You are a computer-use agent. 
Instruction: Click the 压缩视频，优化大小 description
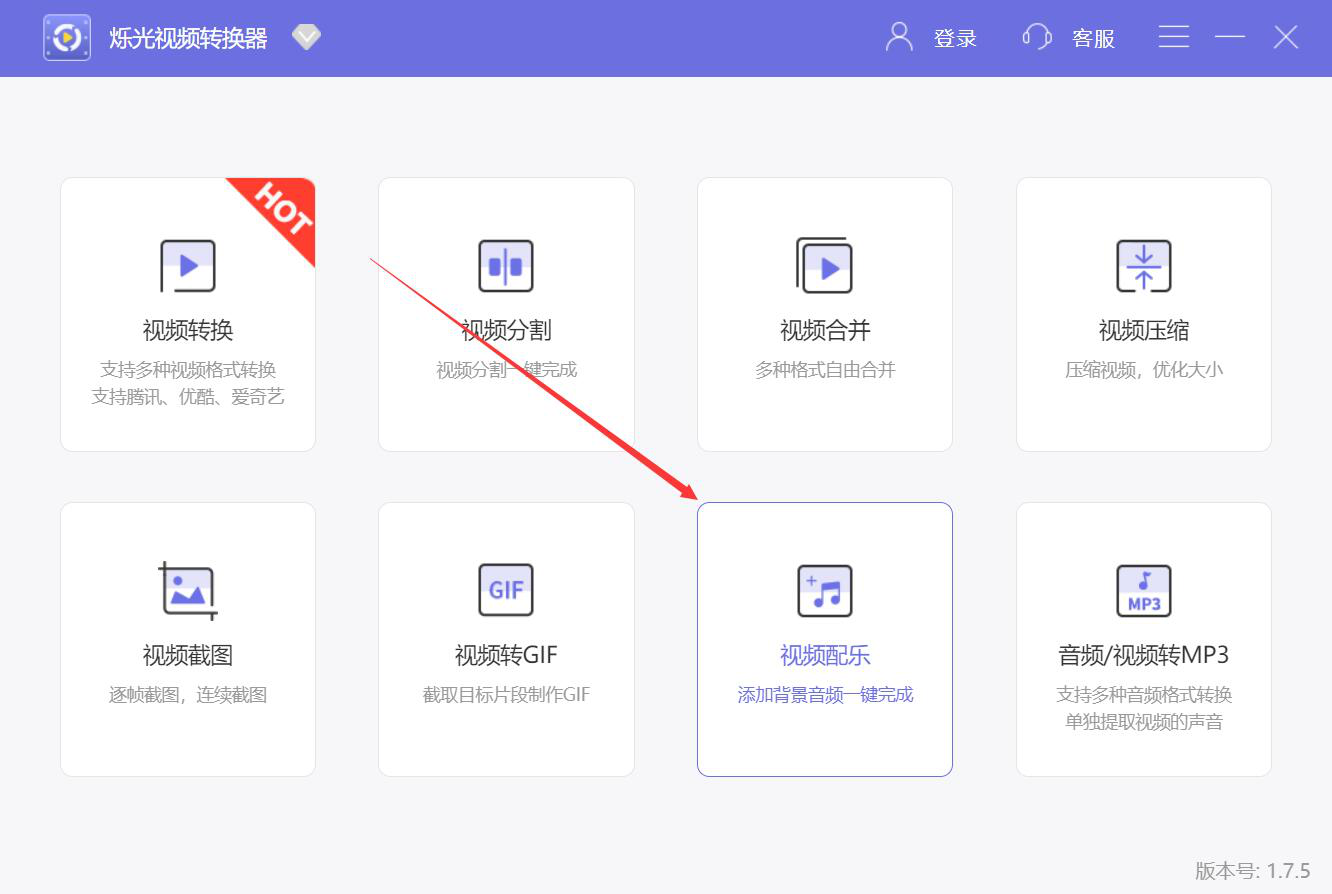point(1144,370)
